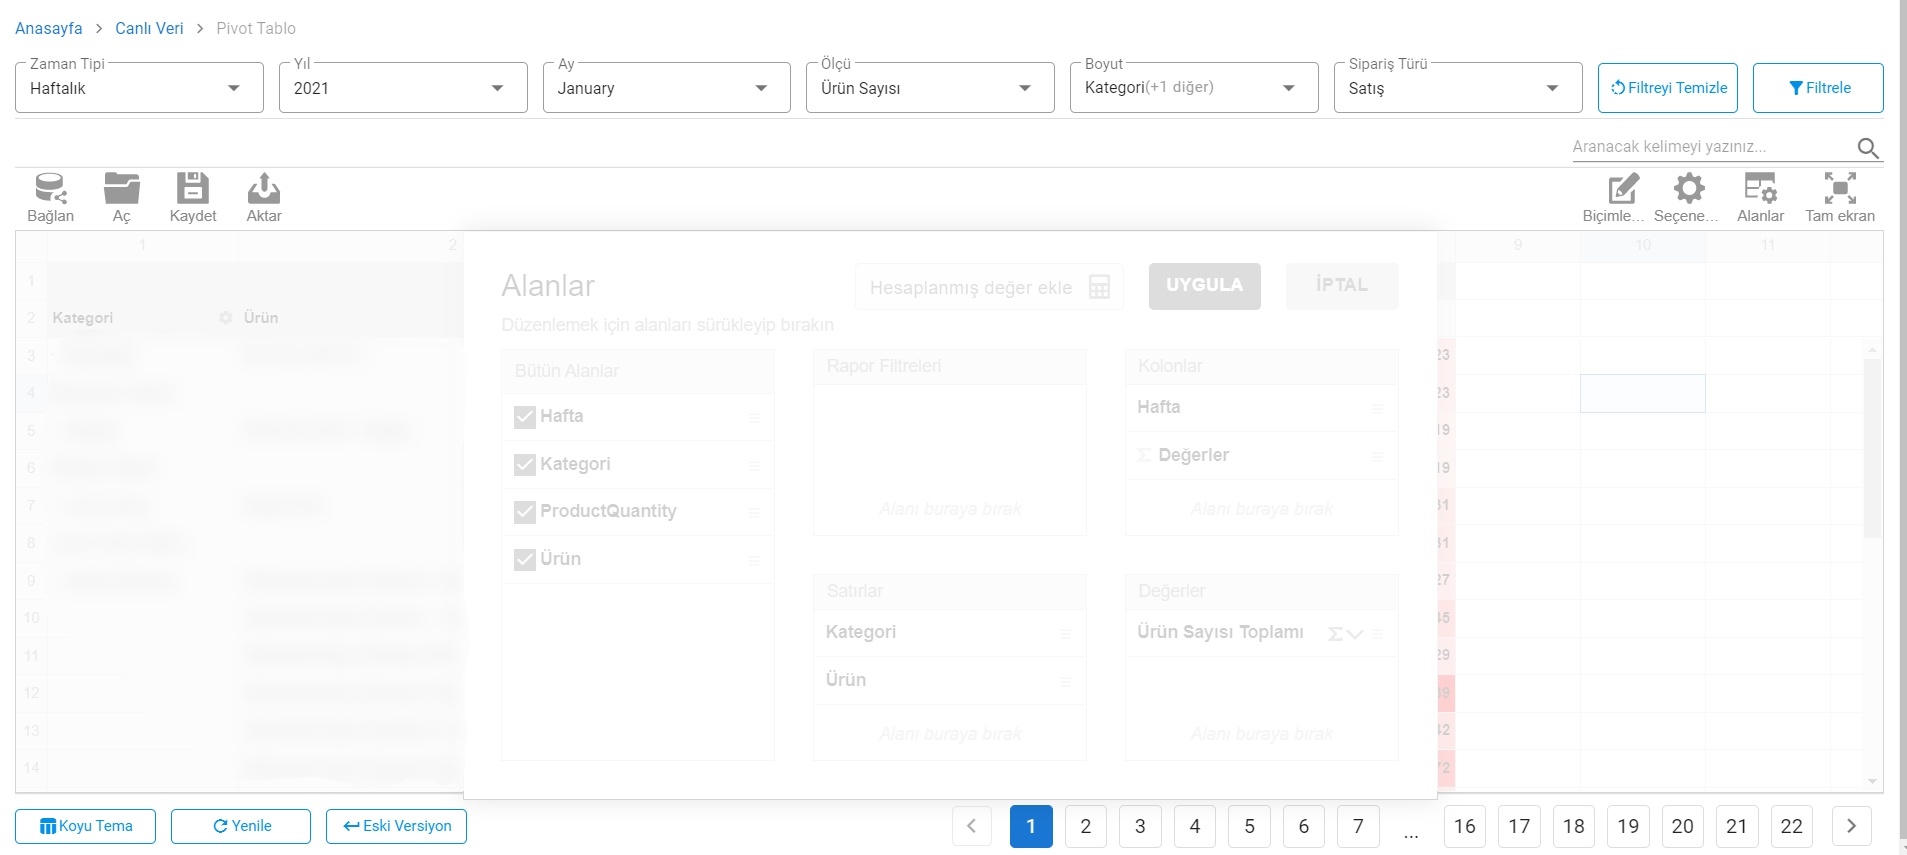Go to page 7

coord(1358,826)
